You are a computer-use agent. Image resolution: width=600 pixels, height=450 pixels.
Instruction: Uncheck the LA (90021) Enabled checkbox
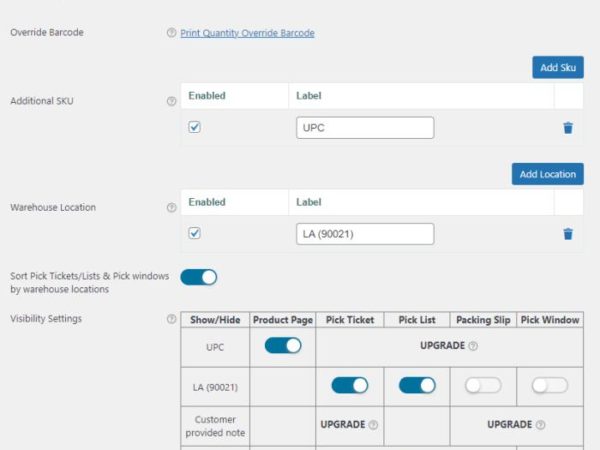[x=195, y=233]
